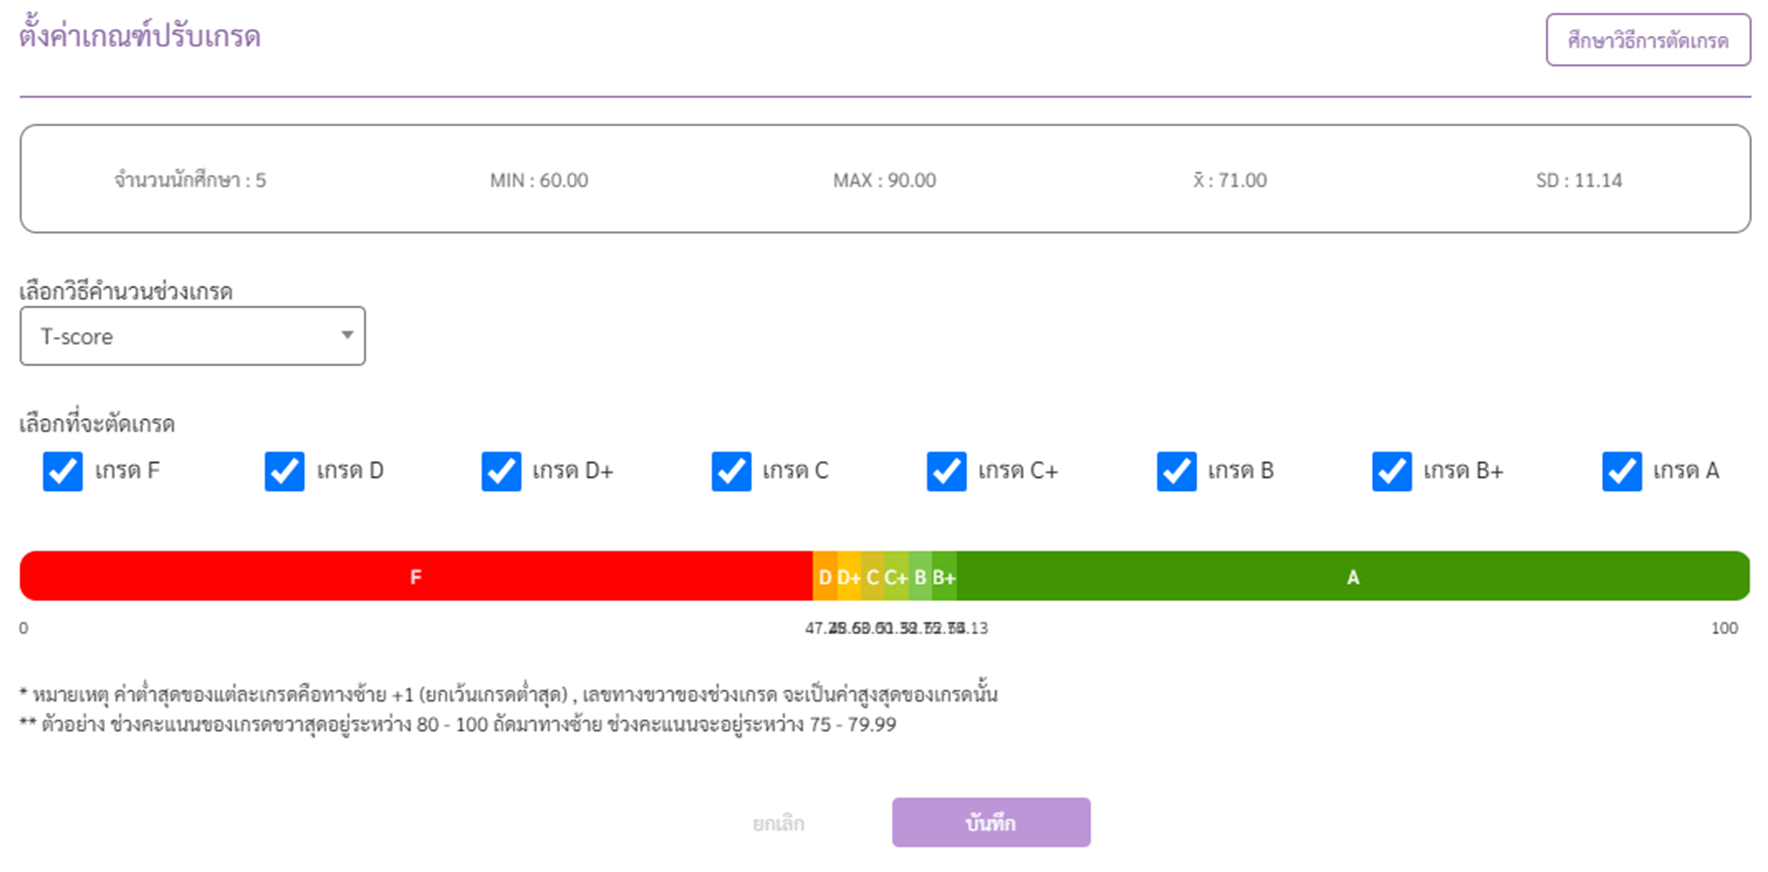1768x872 pixels.
Task: Click the statistics summary box showing MIN and MAX
Action: pyautogui.click(x=885, y=179)
